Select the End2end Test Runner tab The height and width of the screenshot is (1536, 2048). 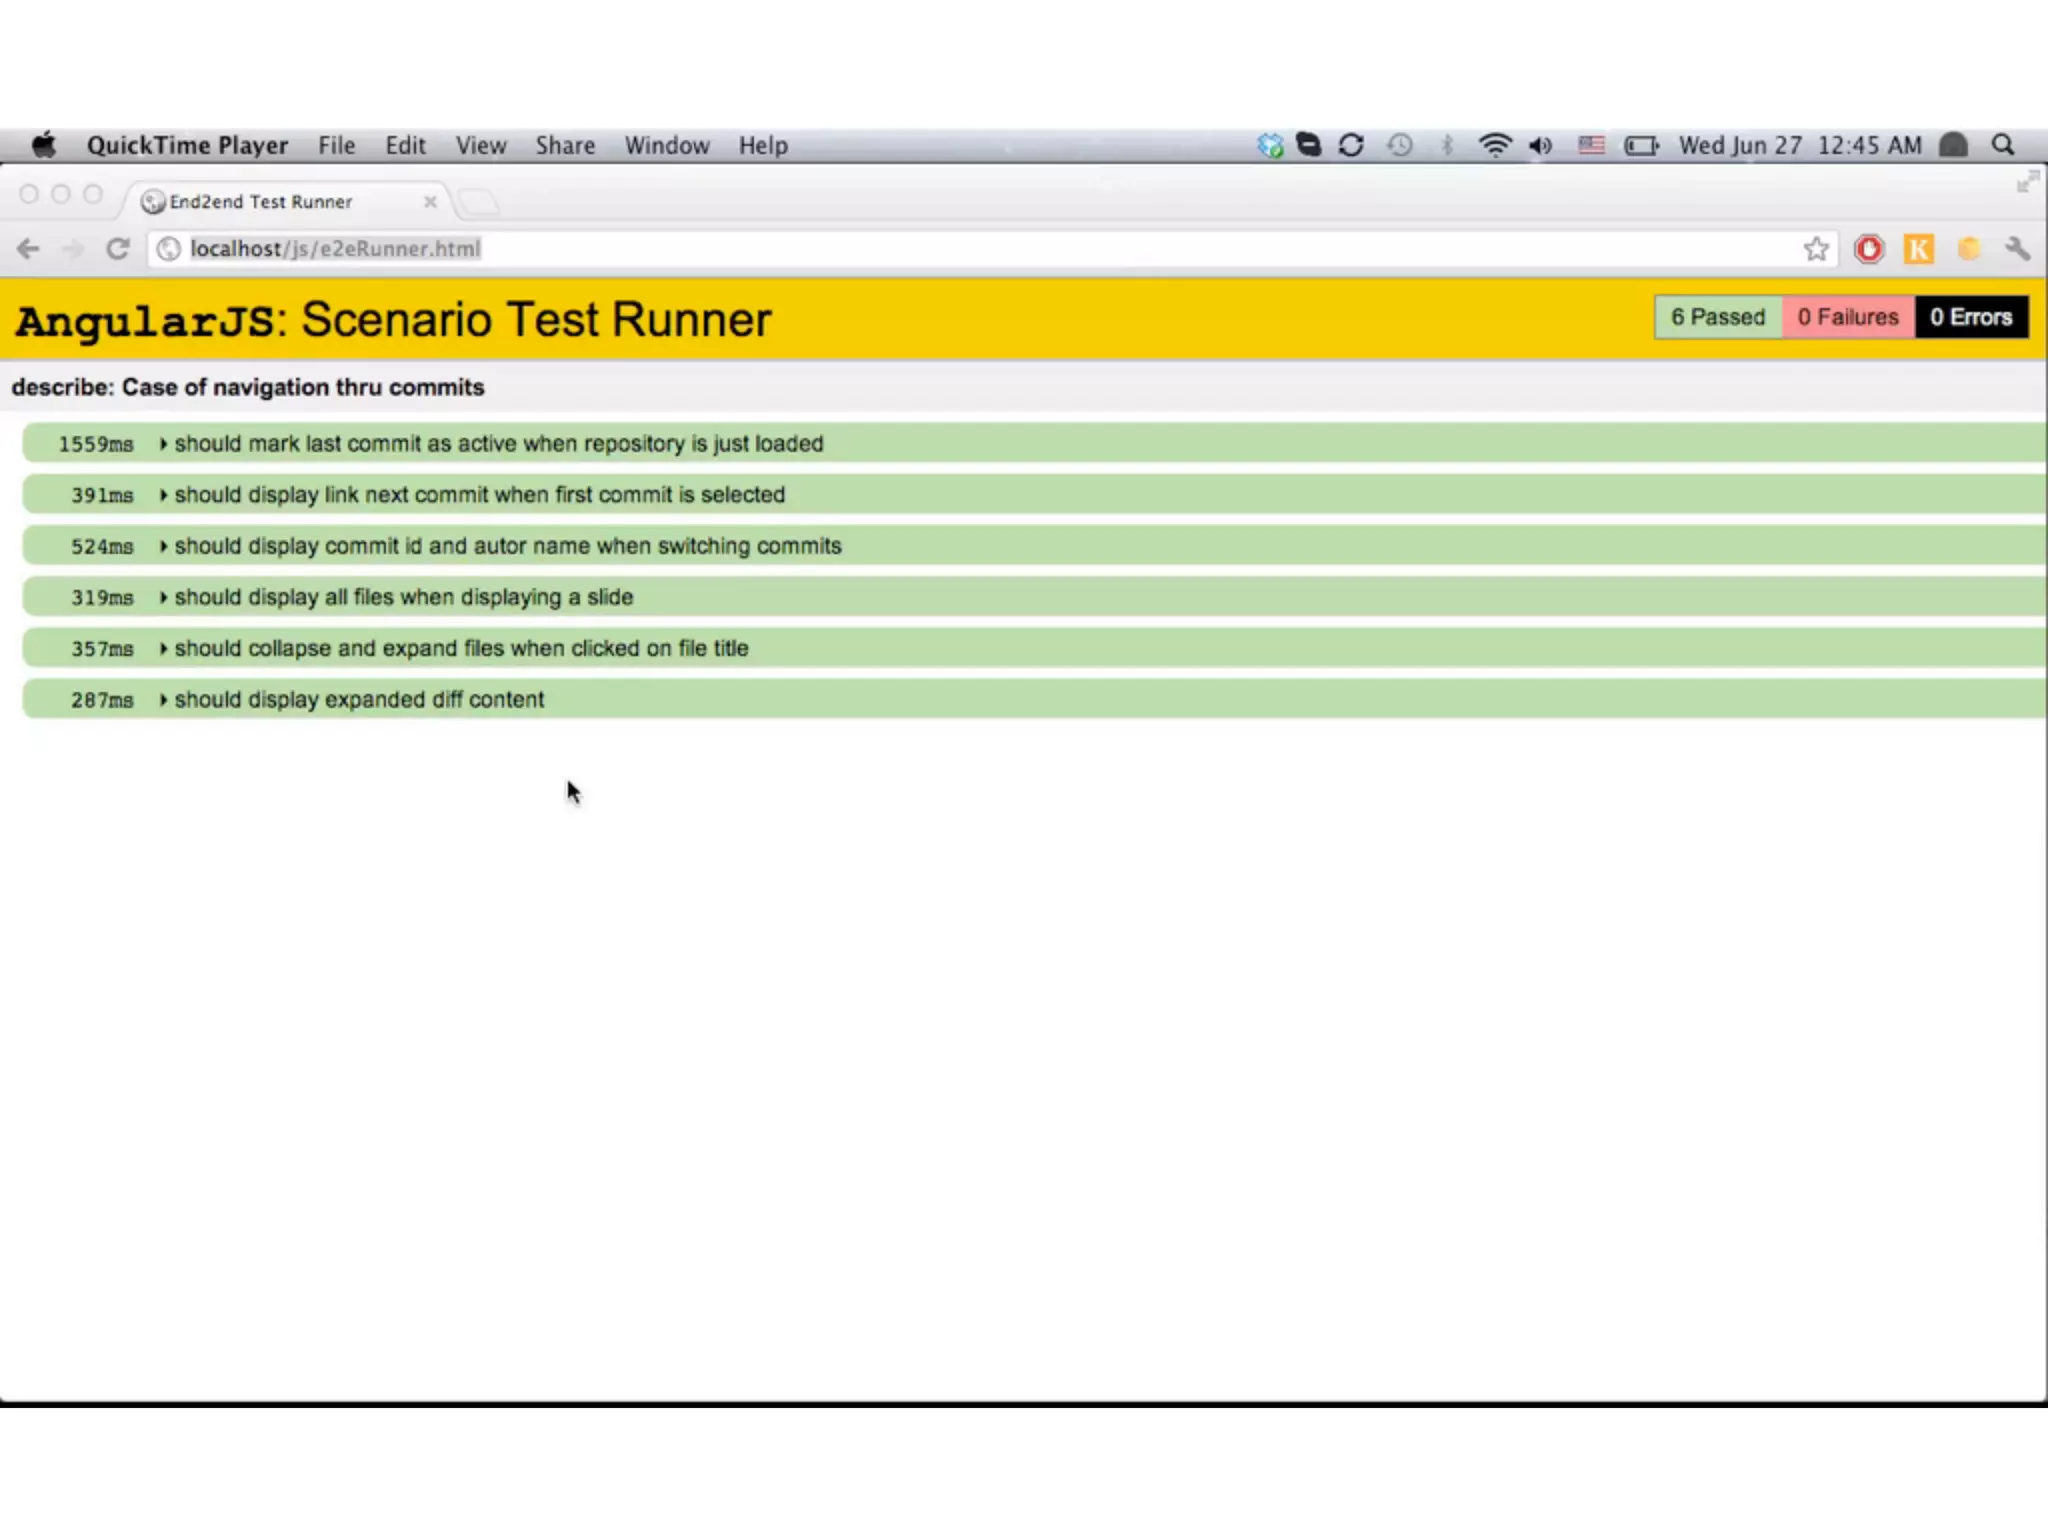pyautogui.click(x=260, y=201)
